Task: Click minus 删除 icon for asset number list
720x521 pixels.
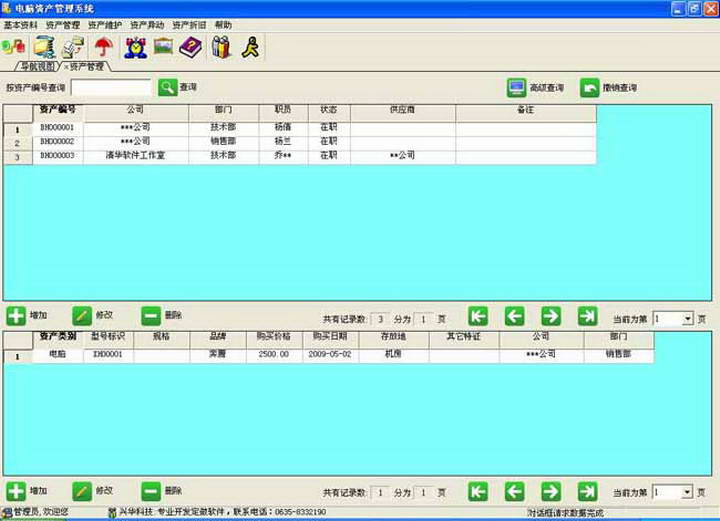Action: click(x=151, y=316)
